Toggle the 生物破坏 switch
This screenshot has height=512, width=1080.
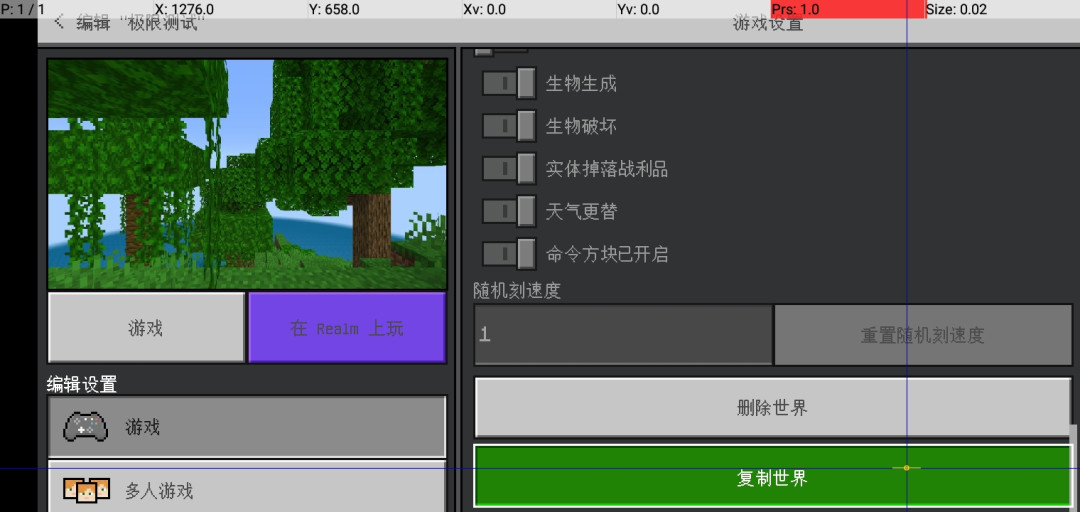(x=509, y=126)
